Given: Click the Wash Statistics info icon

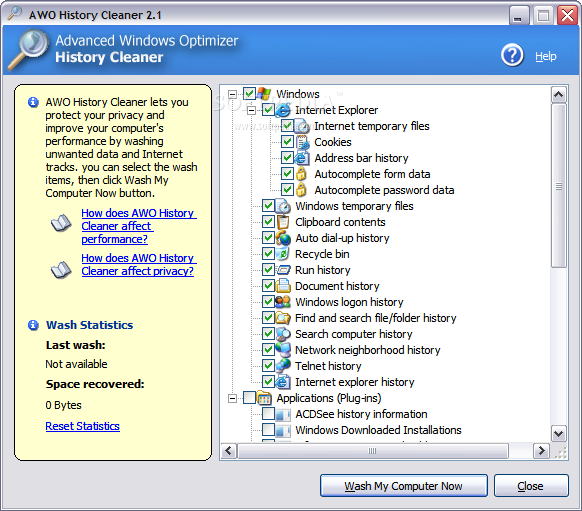Looking at the screenshot, I should coord(33,325).
